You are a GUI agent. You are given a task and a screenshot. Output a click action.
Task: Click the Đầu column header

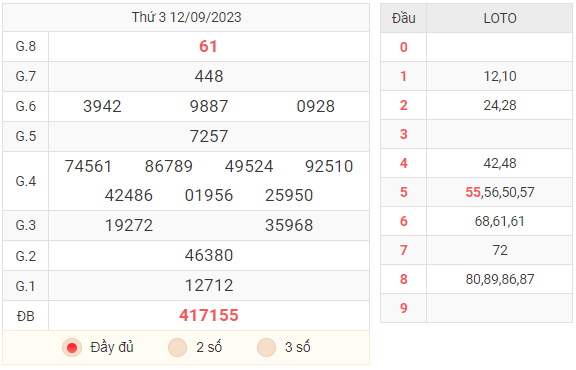pyautogui.click(x=403, y=18)
